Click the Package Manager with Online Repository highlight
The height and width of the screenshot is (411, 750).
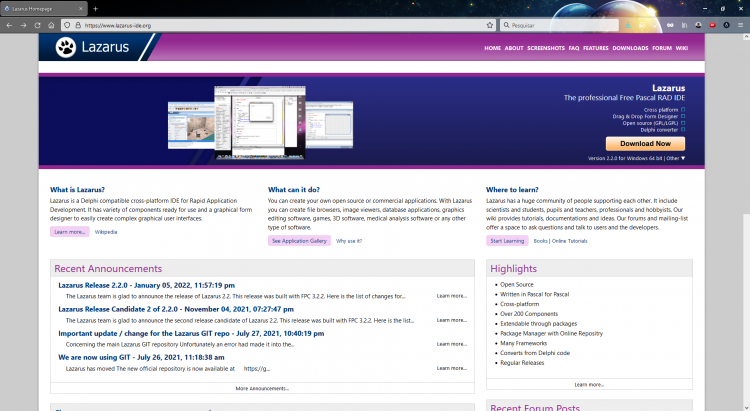click(551, 333)
